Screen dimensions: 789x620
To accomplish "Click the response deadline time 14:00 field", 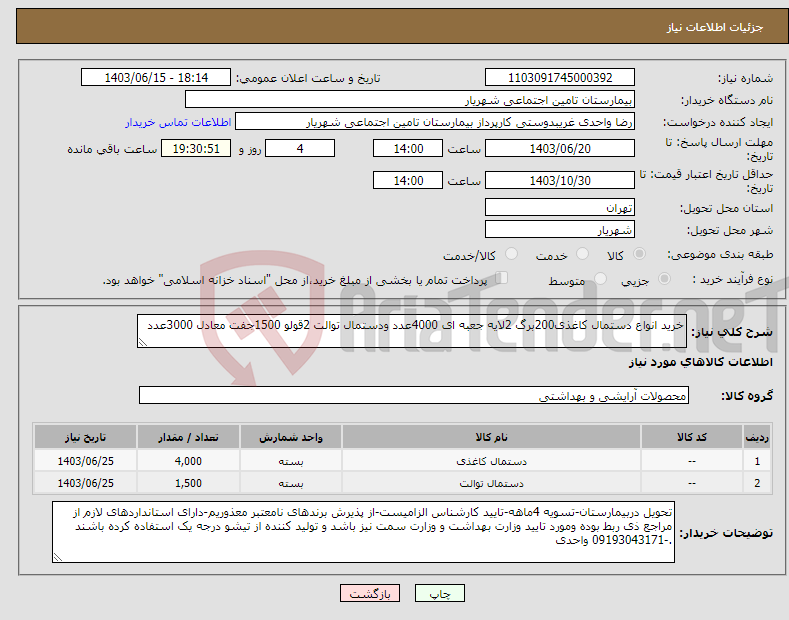I will (x=408, y=148).
